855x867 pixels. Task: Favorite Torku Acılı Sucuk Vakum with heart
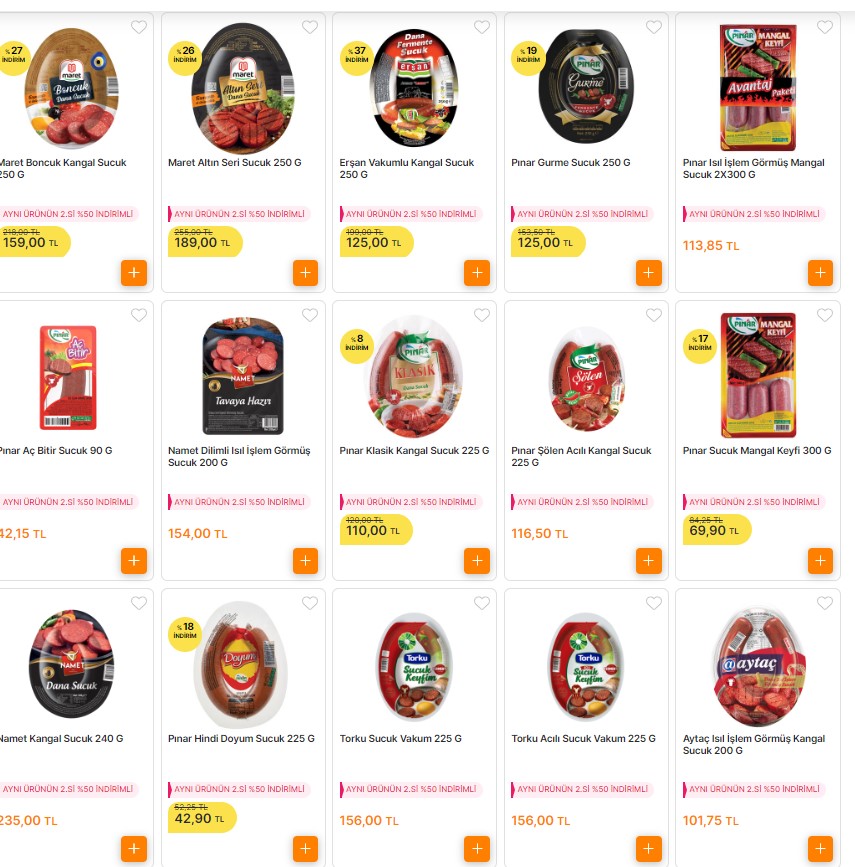point(654,603)
